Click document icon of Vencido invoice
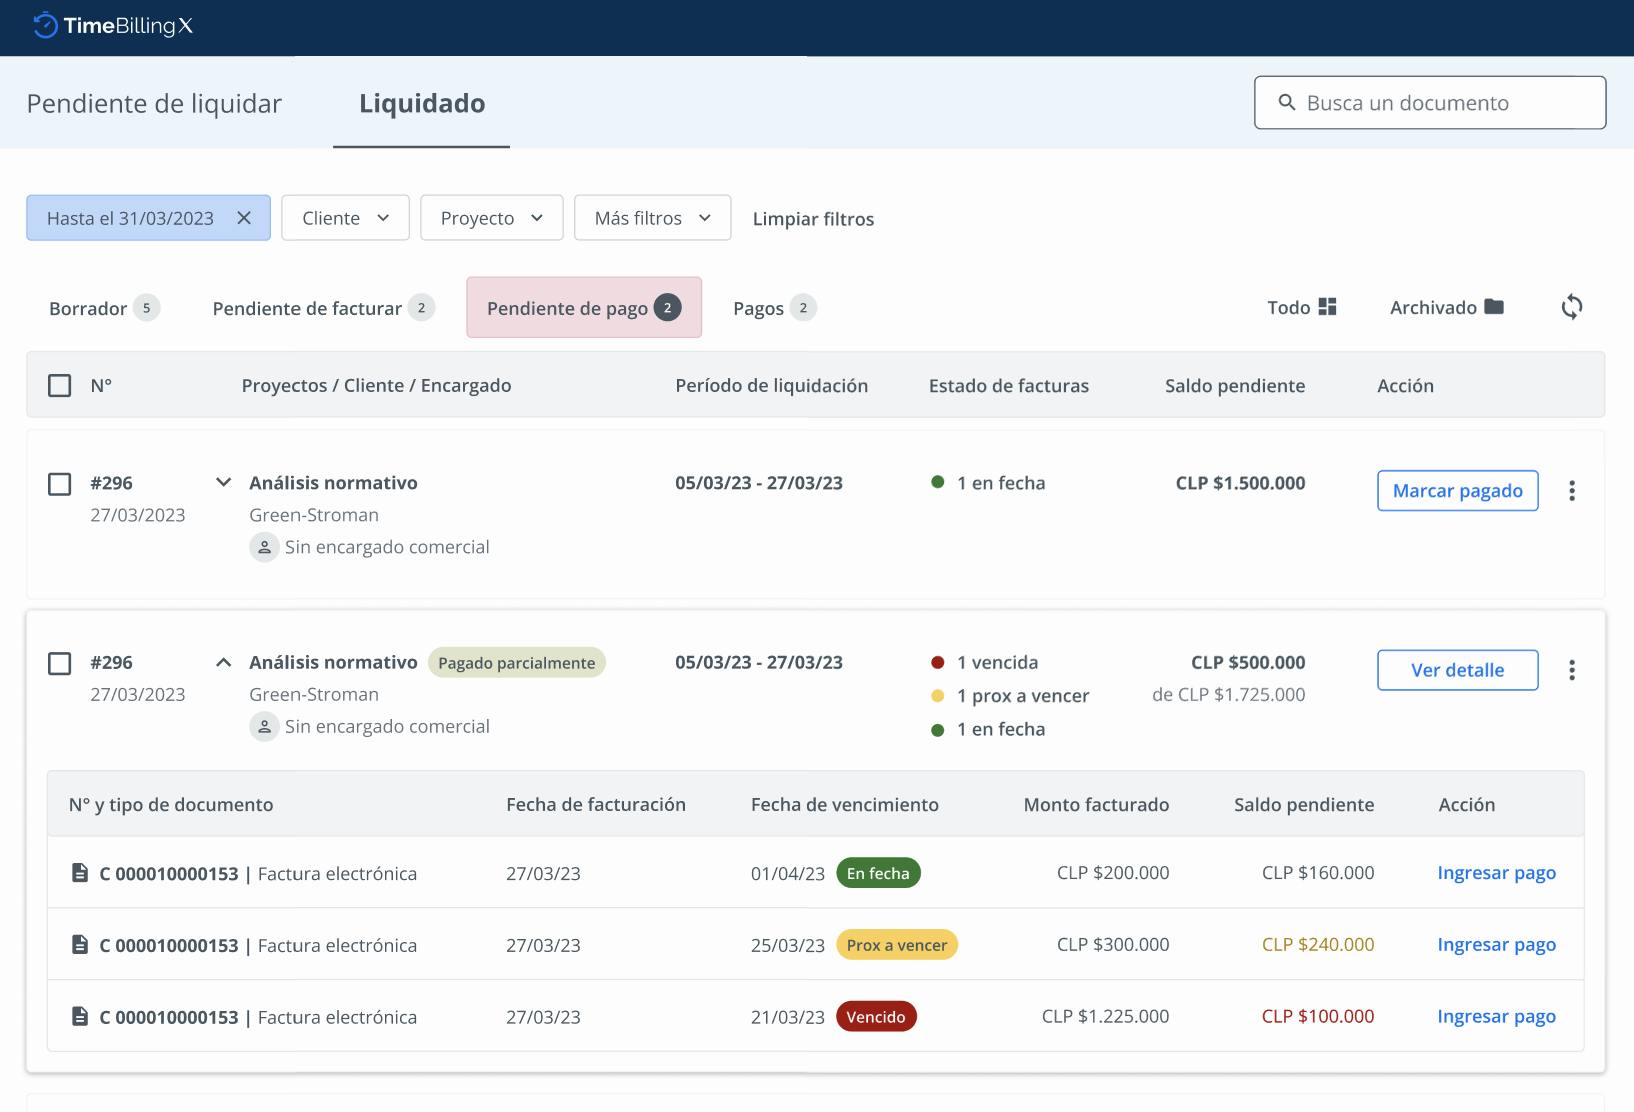Screen dimensions: 1634x1112 click(x=80, y=1016)
